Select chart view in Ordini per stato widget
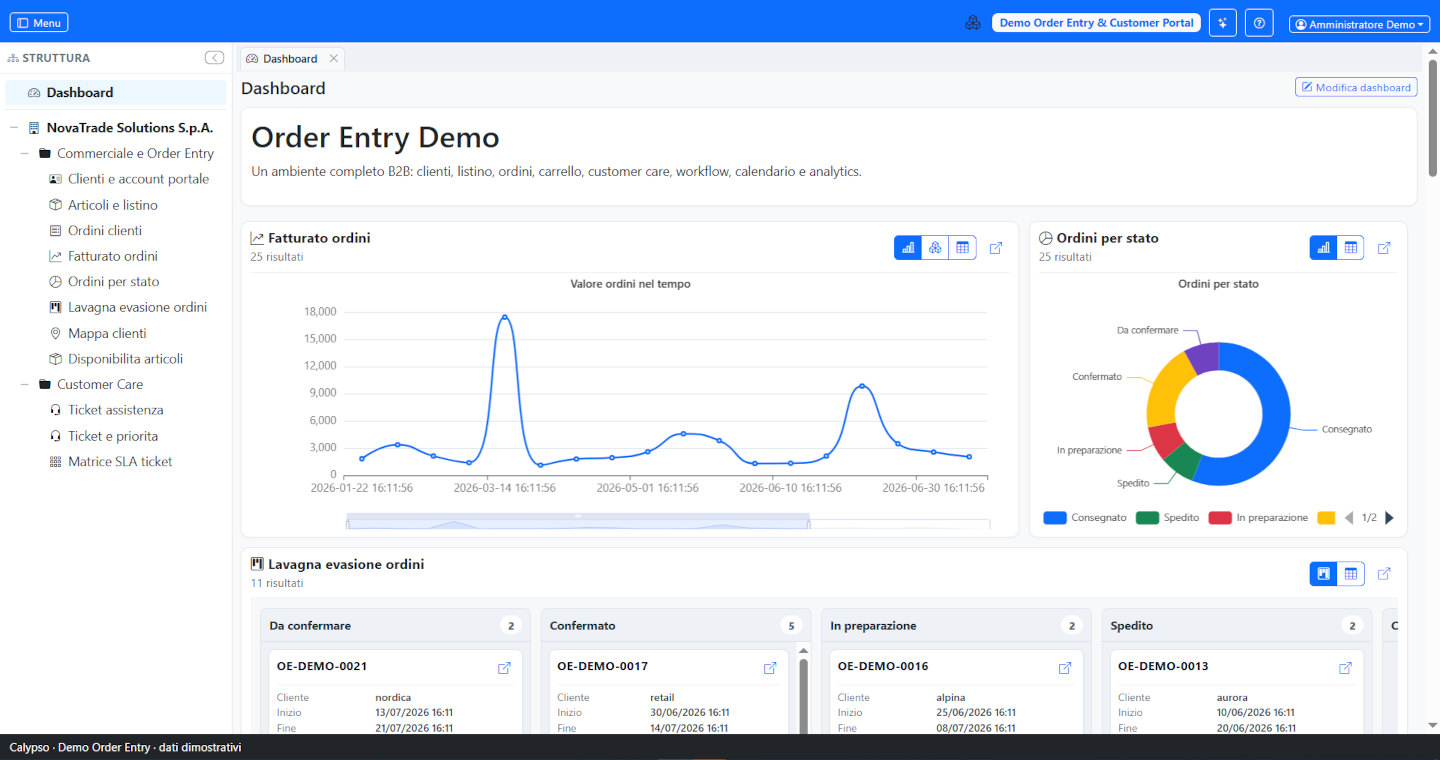 [x=1324, y=248]
